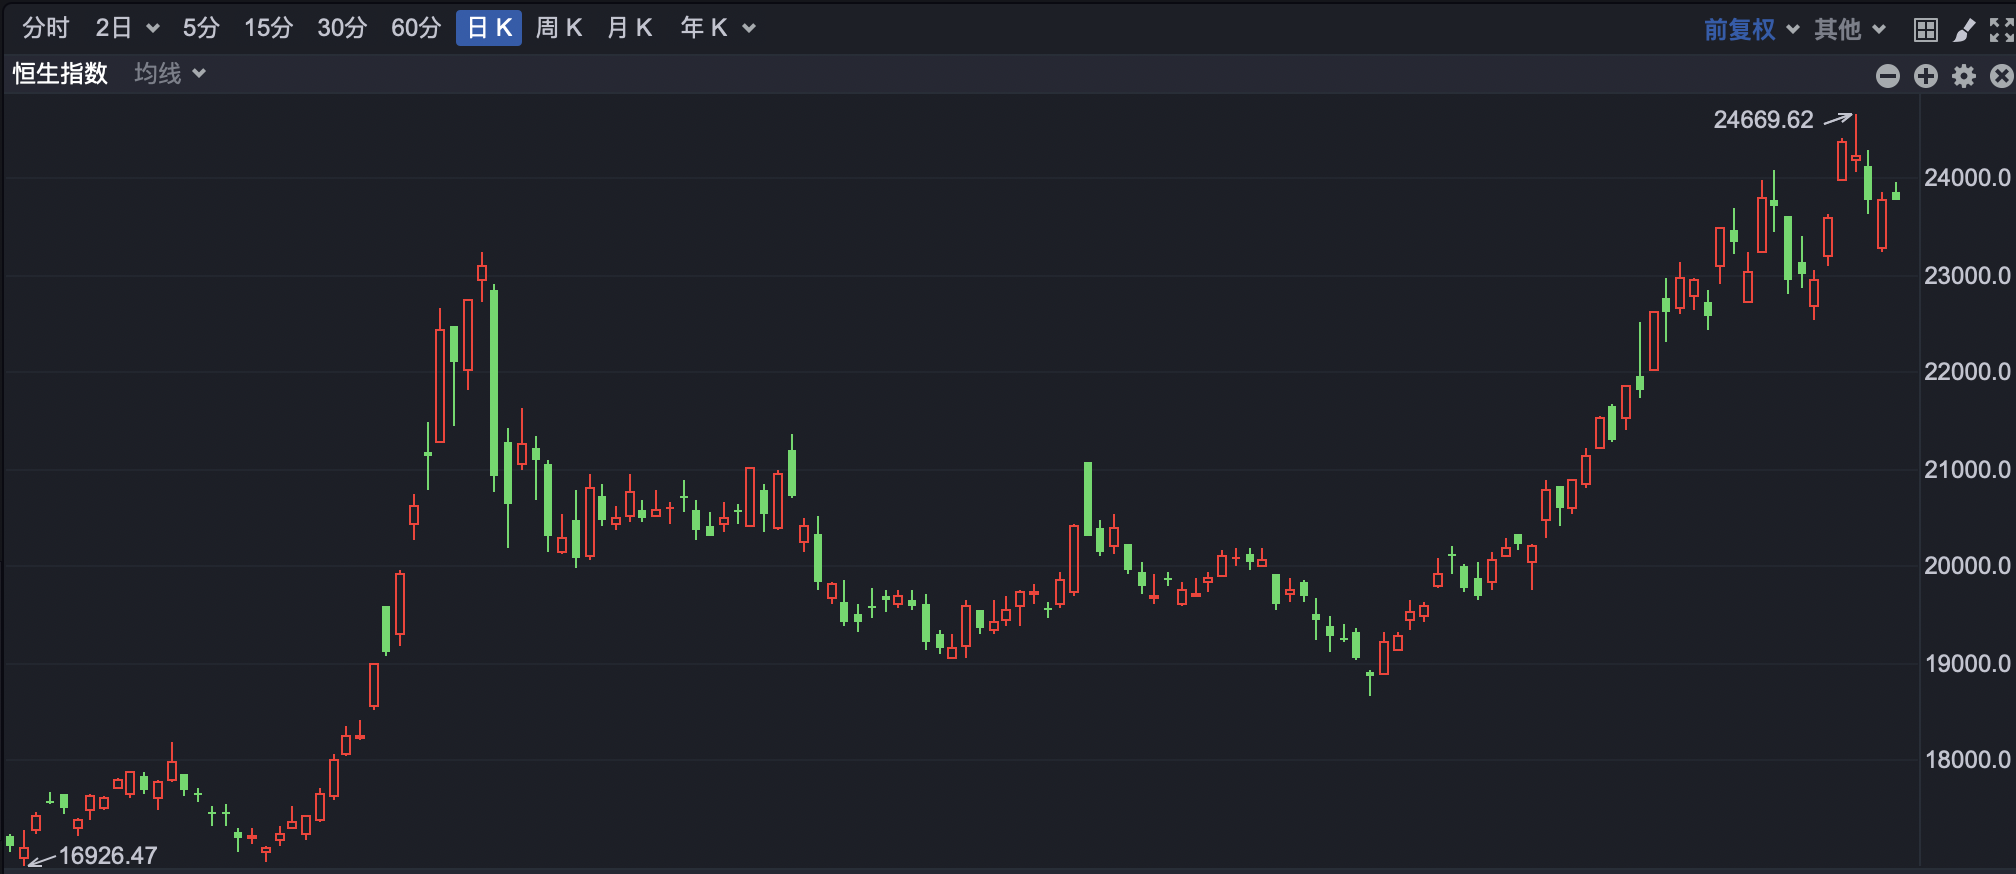2016x874 pixels.
Task: Expand the 2日 dropdown arrow
Action: [x=153, y=29]
